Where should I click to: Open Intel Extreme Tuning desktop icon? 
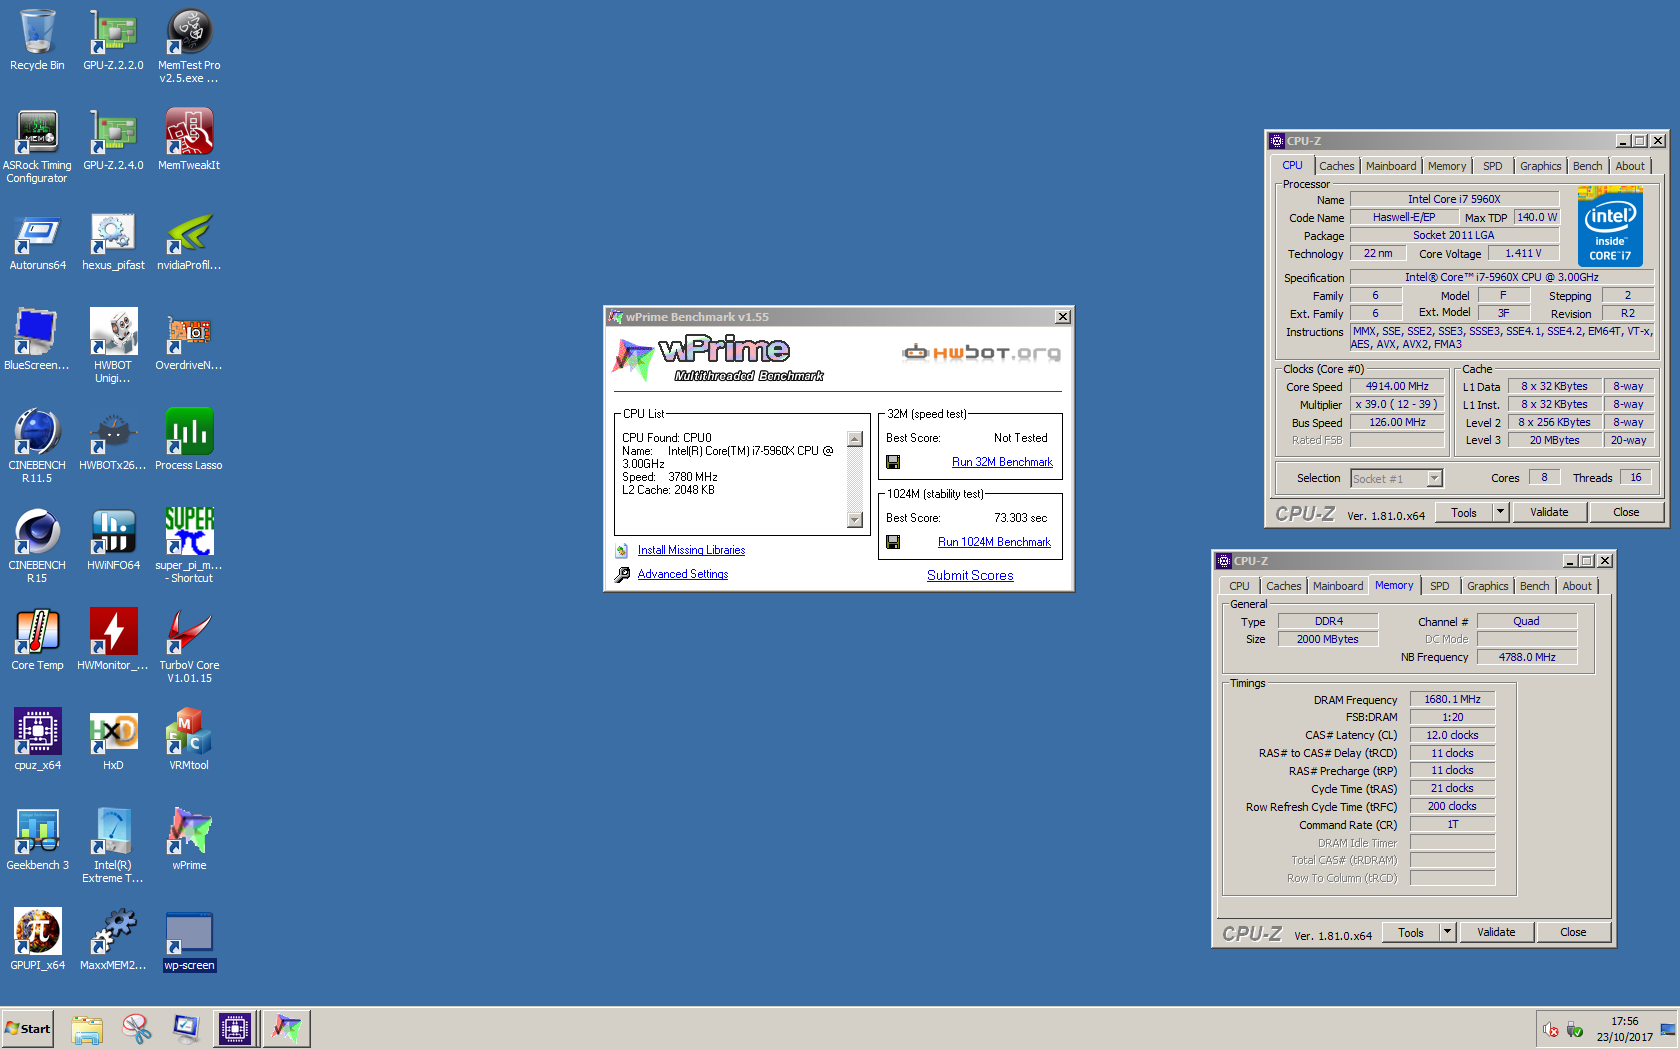[113, 846]
